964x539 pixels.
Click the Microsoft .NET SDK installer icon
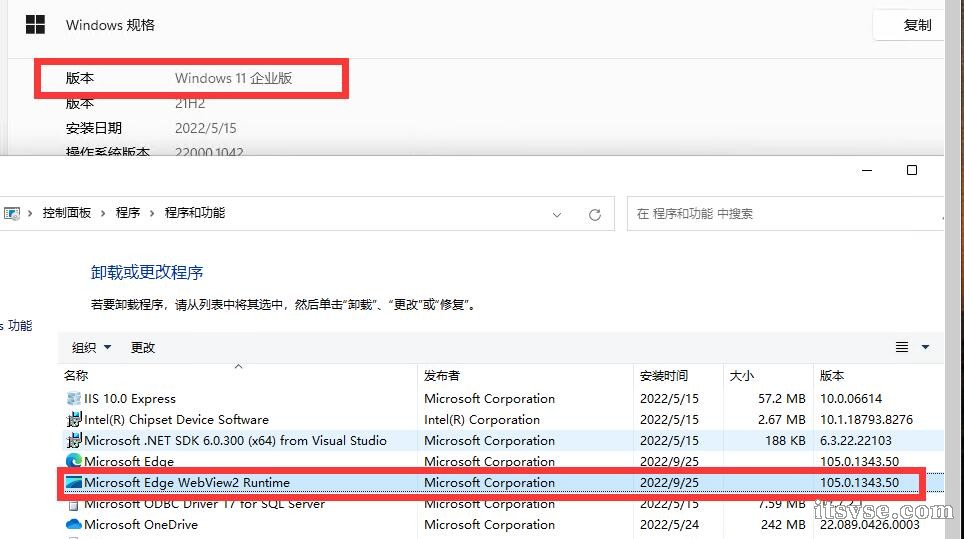pos(74,441)
